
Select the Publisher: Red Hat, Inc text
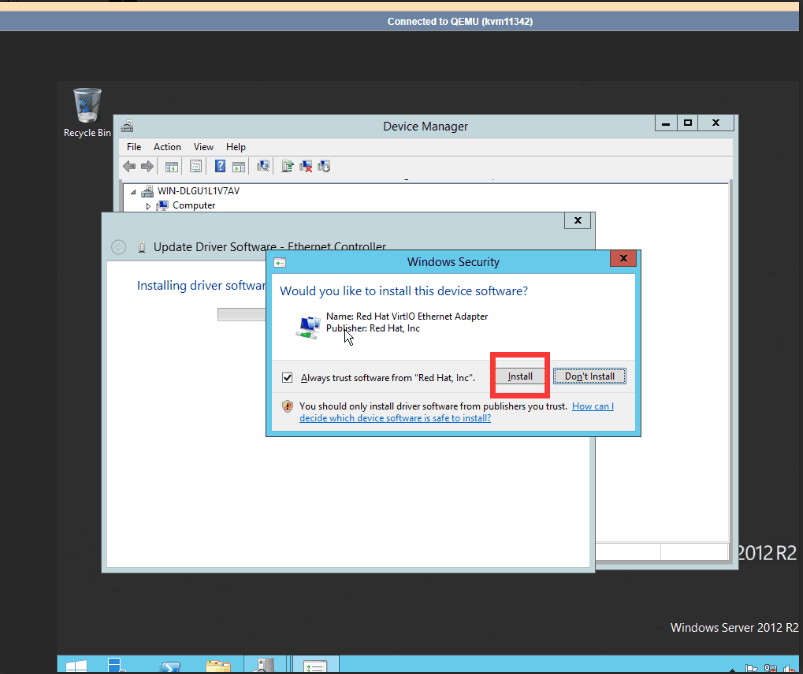pyautogui.click(x=373, y=328)
